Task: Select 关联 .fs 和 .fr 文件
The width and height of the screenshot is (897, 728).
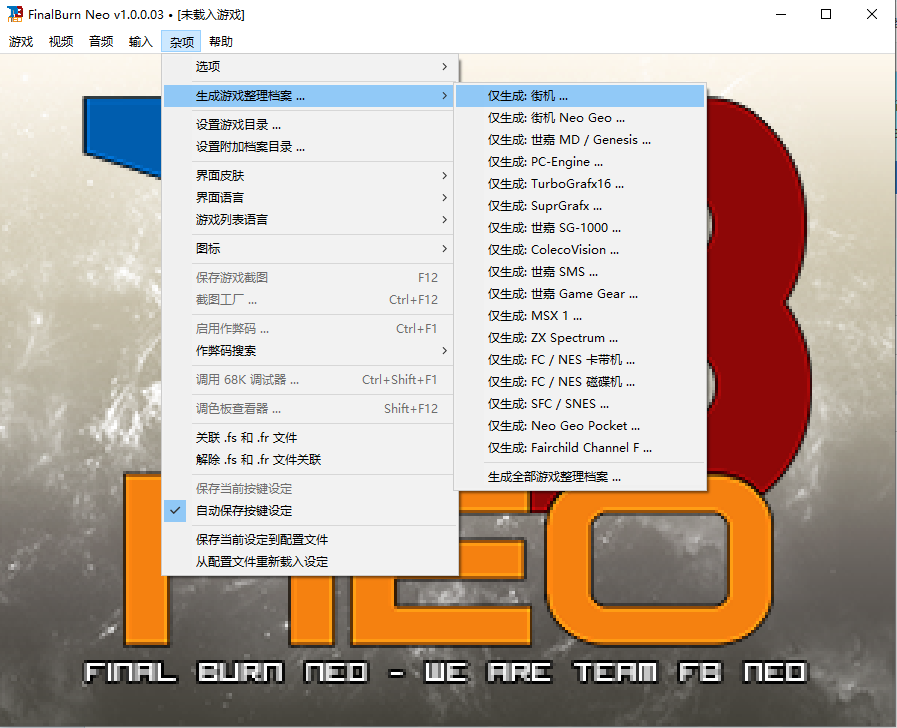Action: click(311, 437)
